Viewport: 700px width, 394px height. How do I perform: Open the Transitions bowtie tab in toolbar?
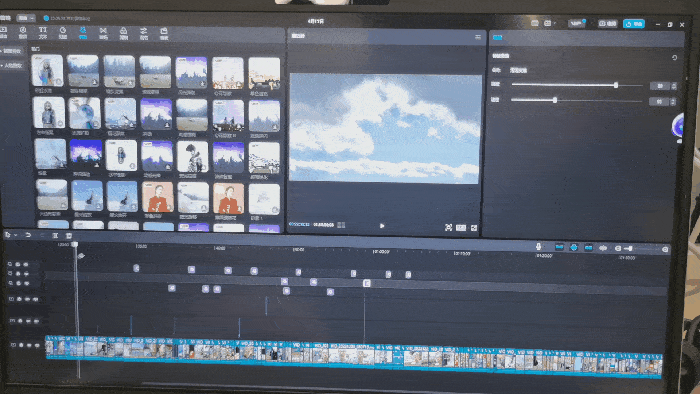click(x=103, y=33)
